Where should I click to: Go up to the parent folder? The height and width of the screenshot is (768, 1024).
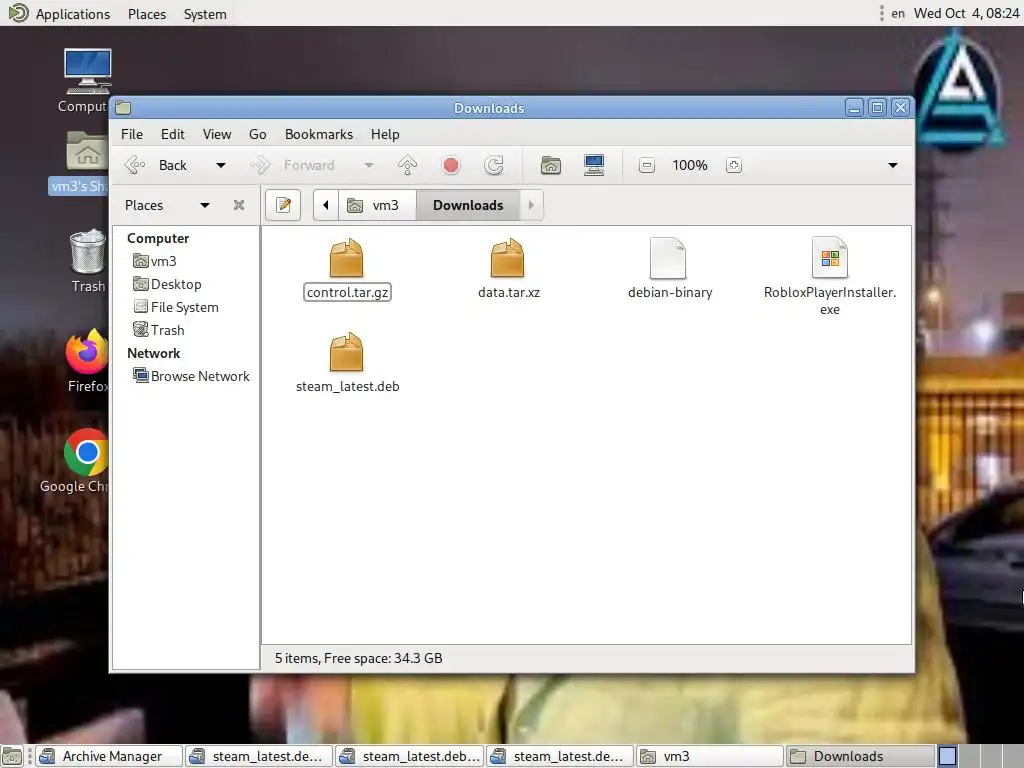[408, 165]
